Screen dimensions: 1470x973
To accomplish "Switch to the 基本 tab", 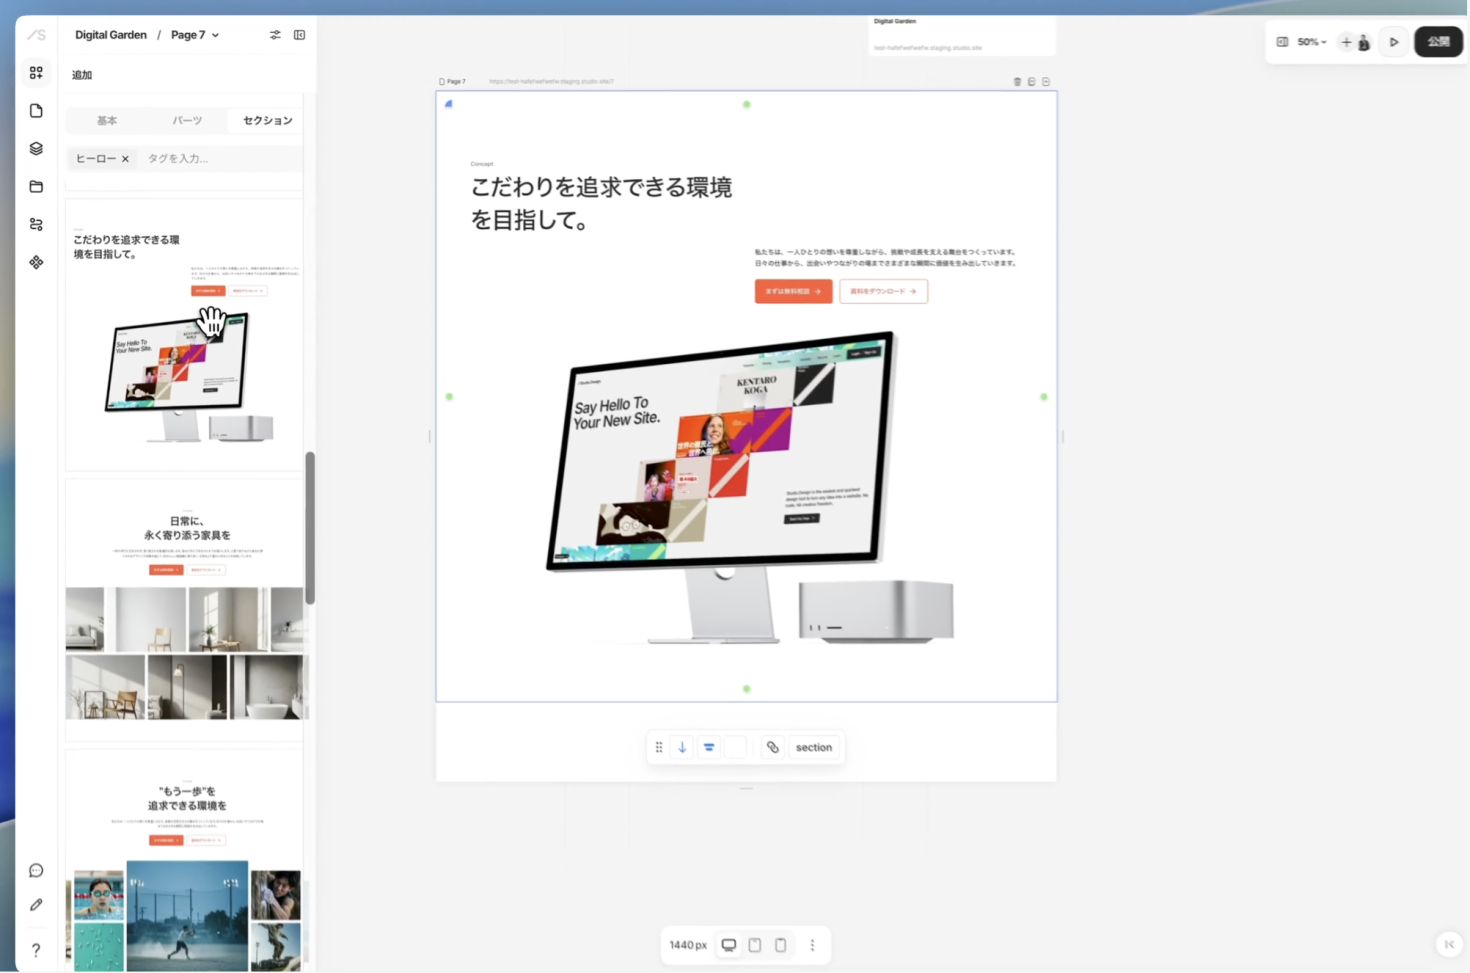I will point(107,121).
